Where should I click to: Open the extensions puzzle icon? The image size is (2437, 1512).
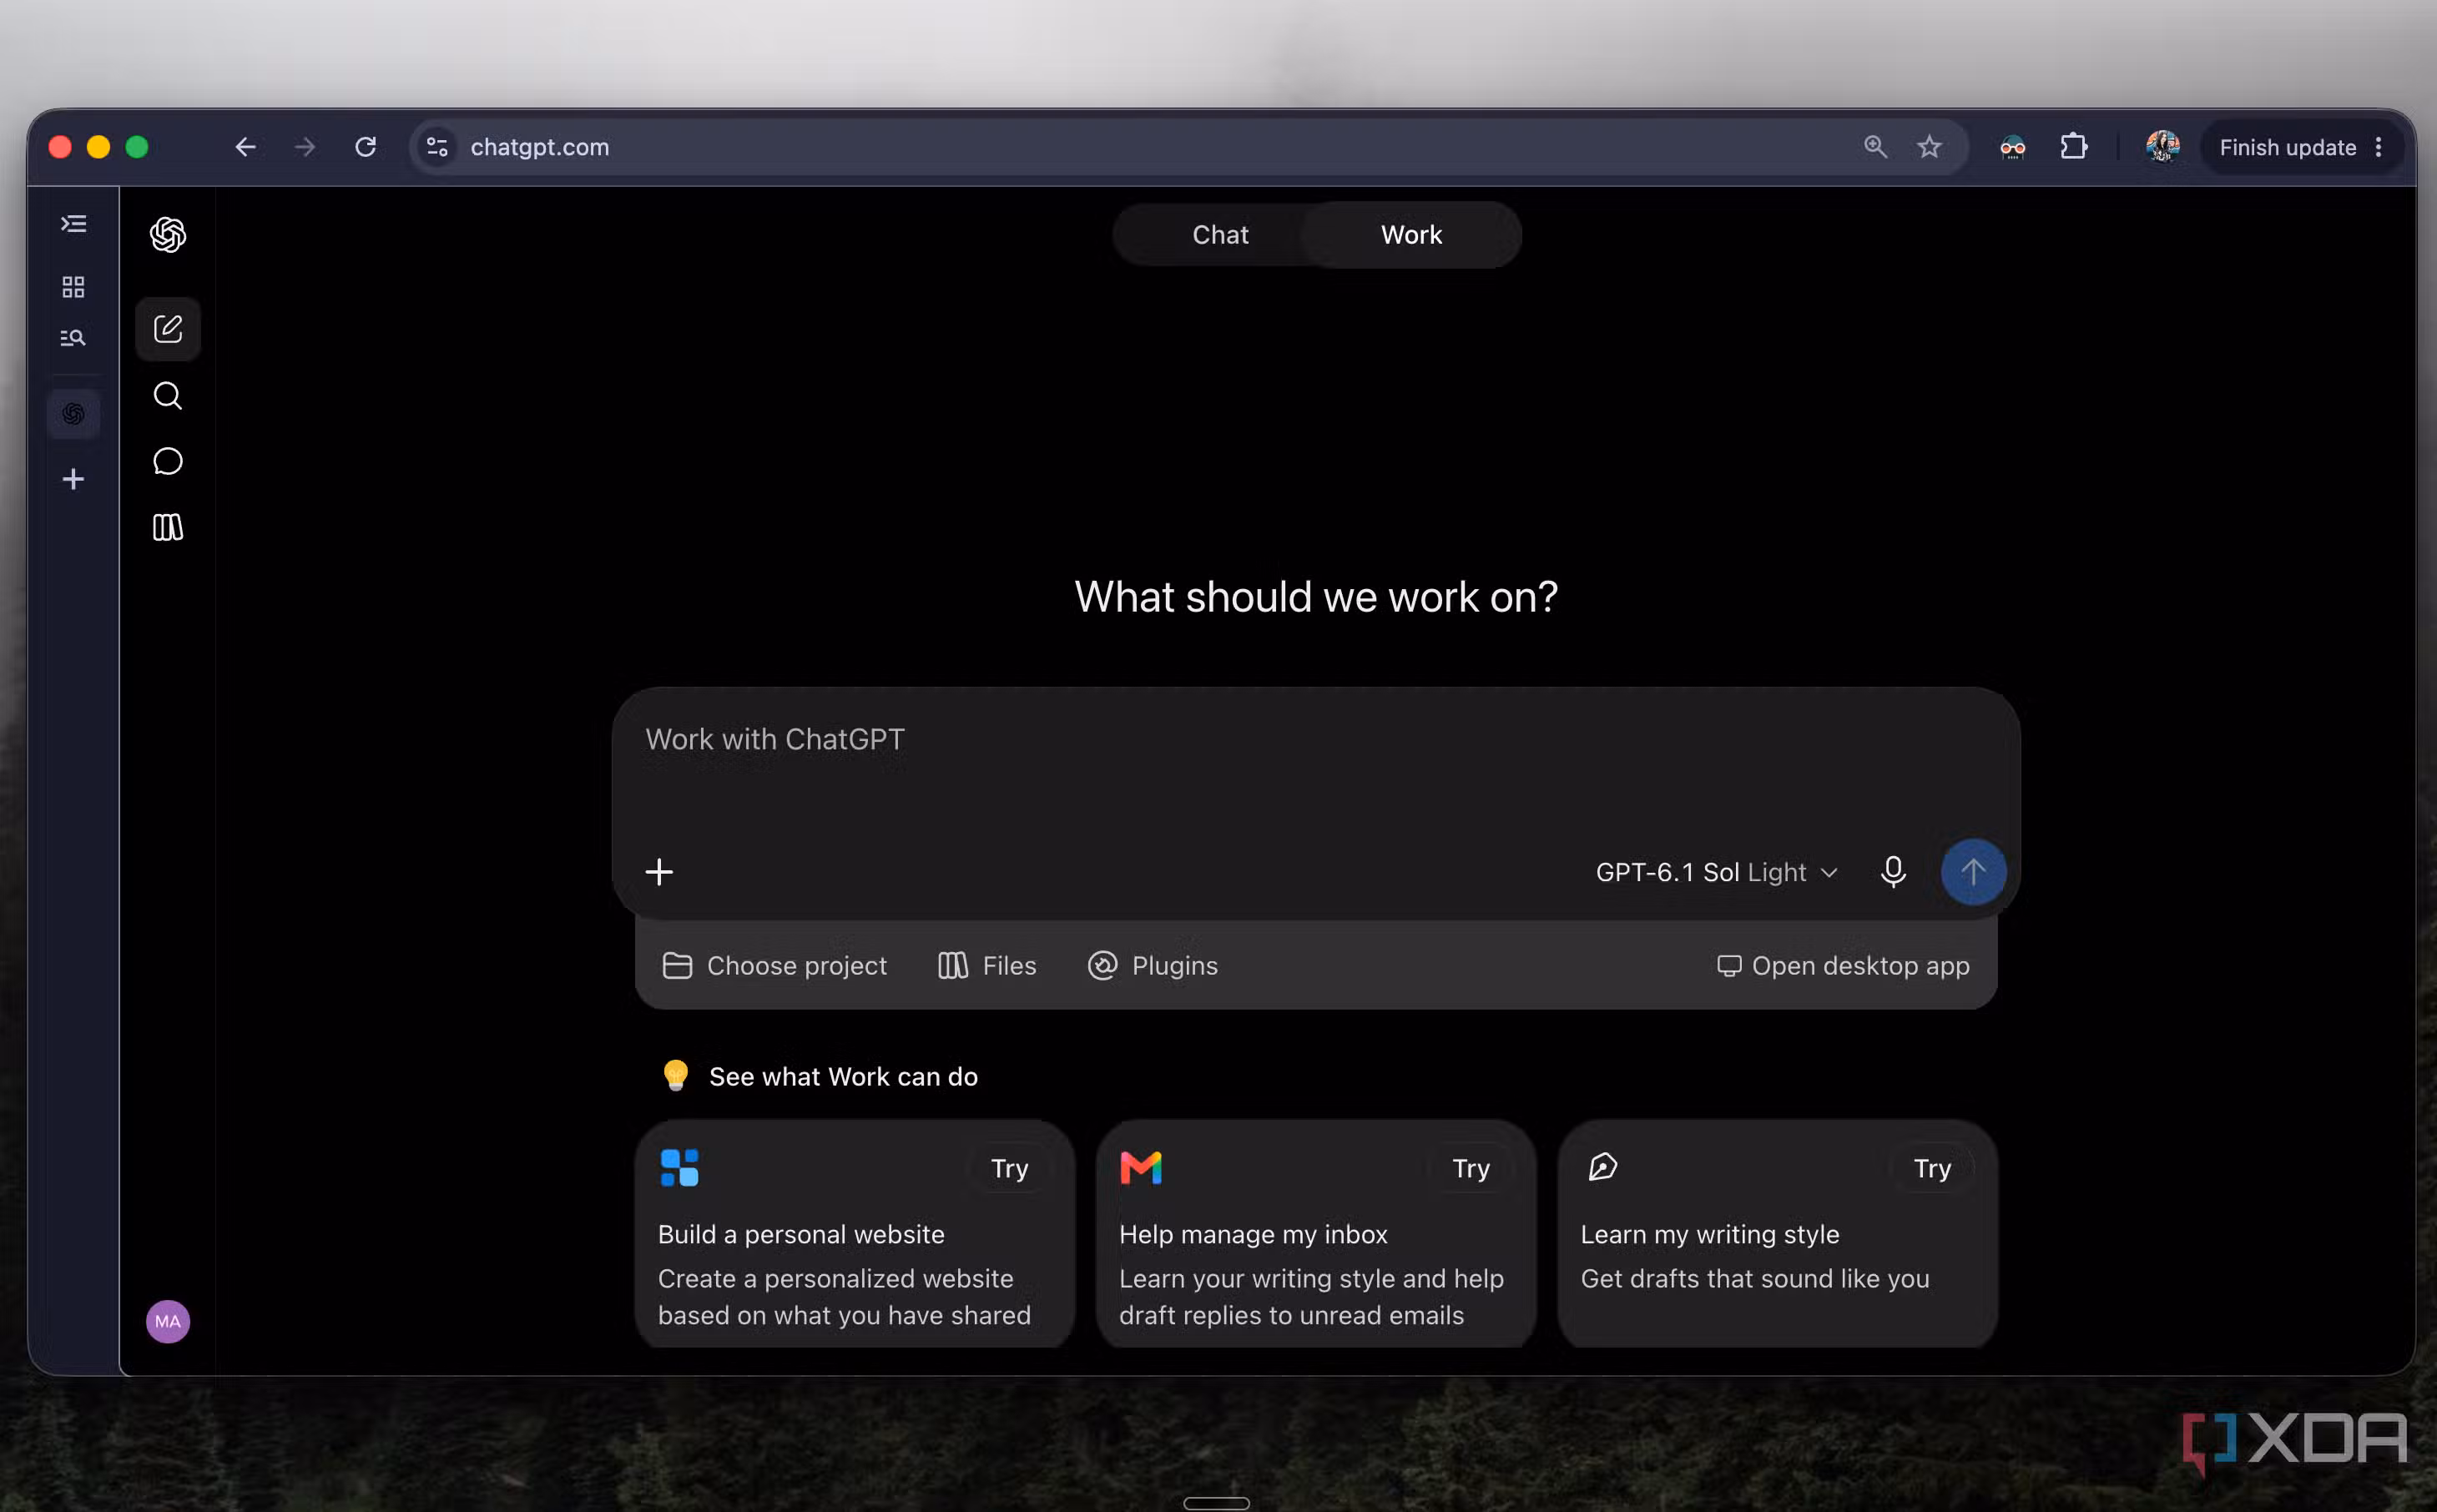2074,147
